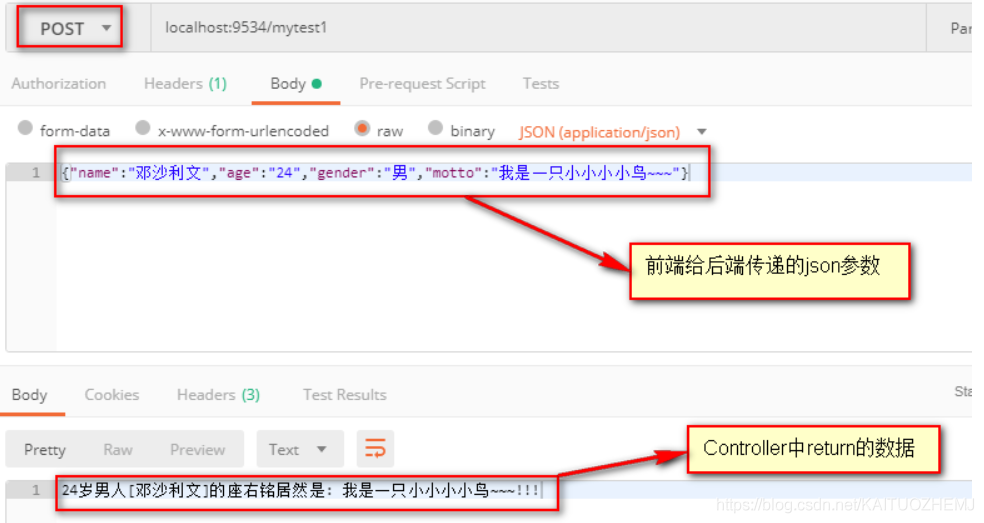Image resolution: width=984 pixels, height=523 pixels.
Task: Pick the binary body option
Action: (436, 128)
